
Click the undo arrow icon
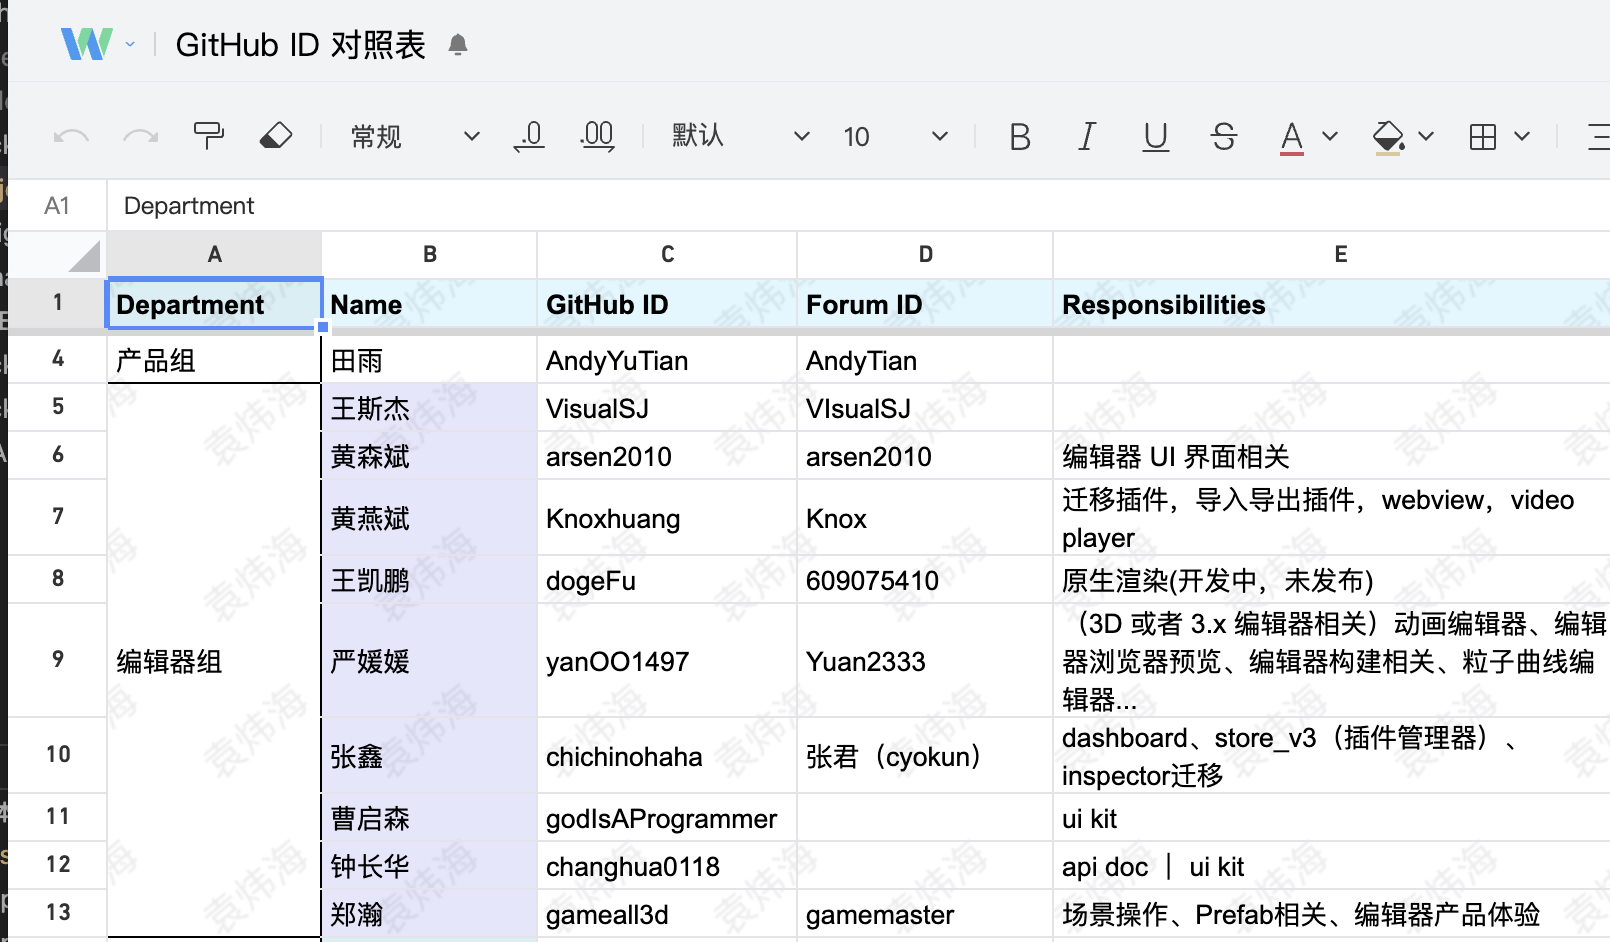[71, 136]
